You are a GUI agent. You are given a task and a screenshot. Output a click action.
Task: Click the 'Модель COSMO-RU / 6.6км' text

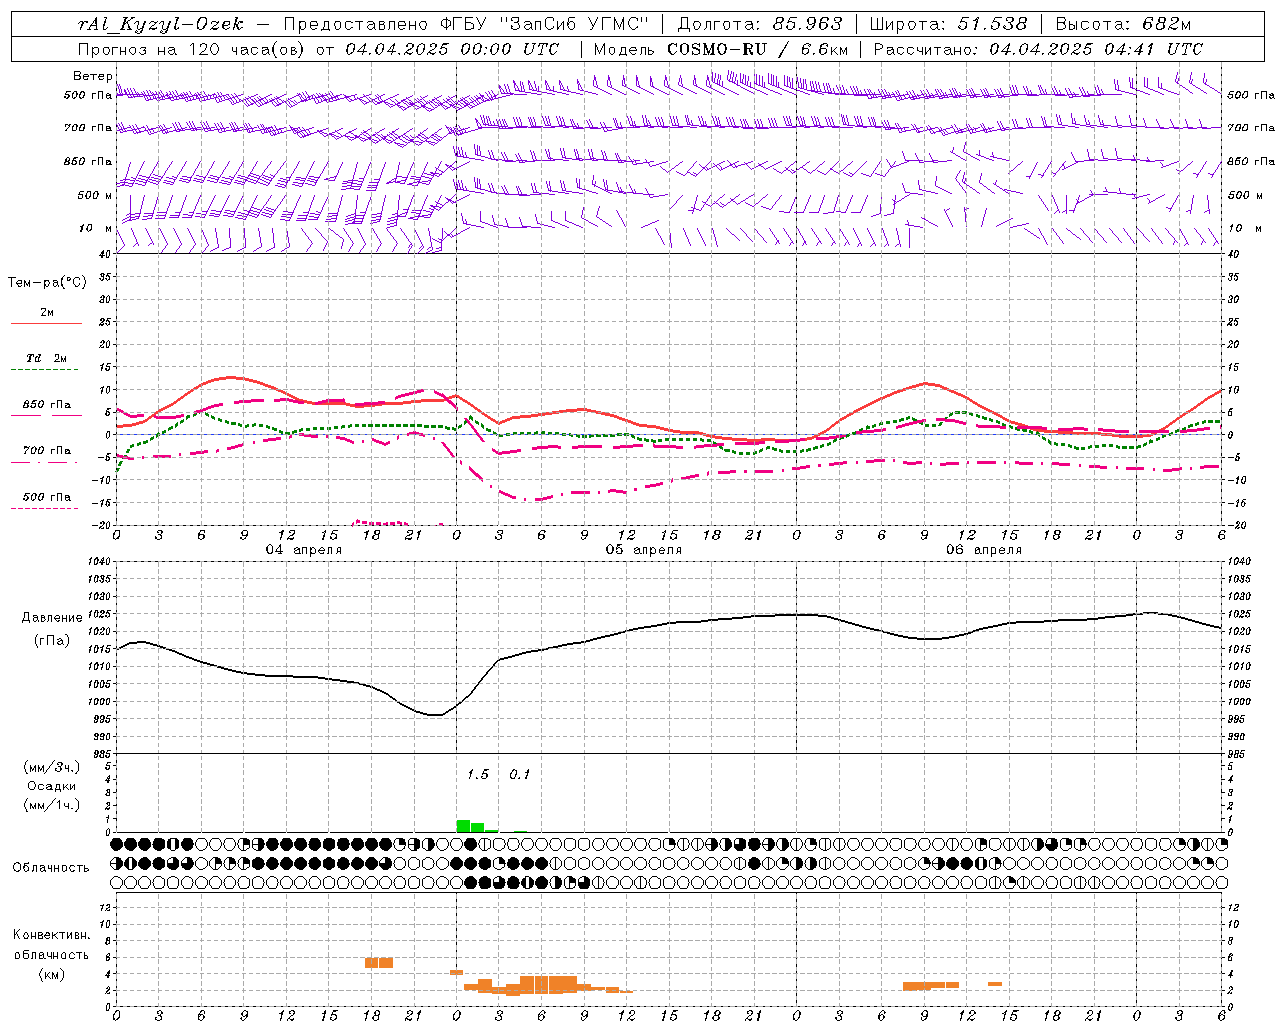tap(721, 49)
